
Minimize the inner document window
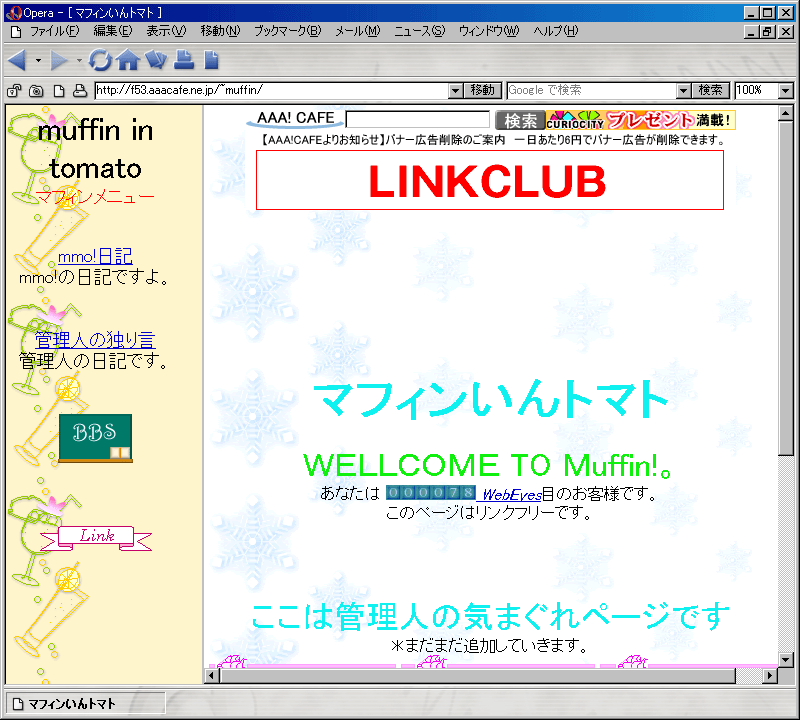(x=751, y=32)
